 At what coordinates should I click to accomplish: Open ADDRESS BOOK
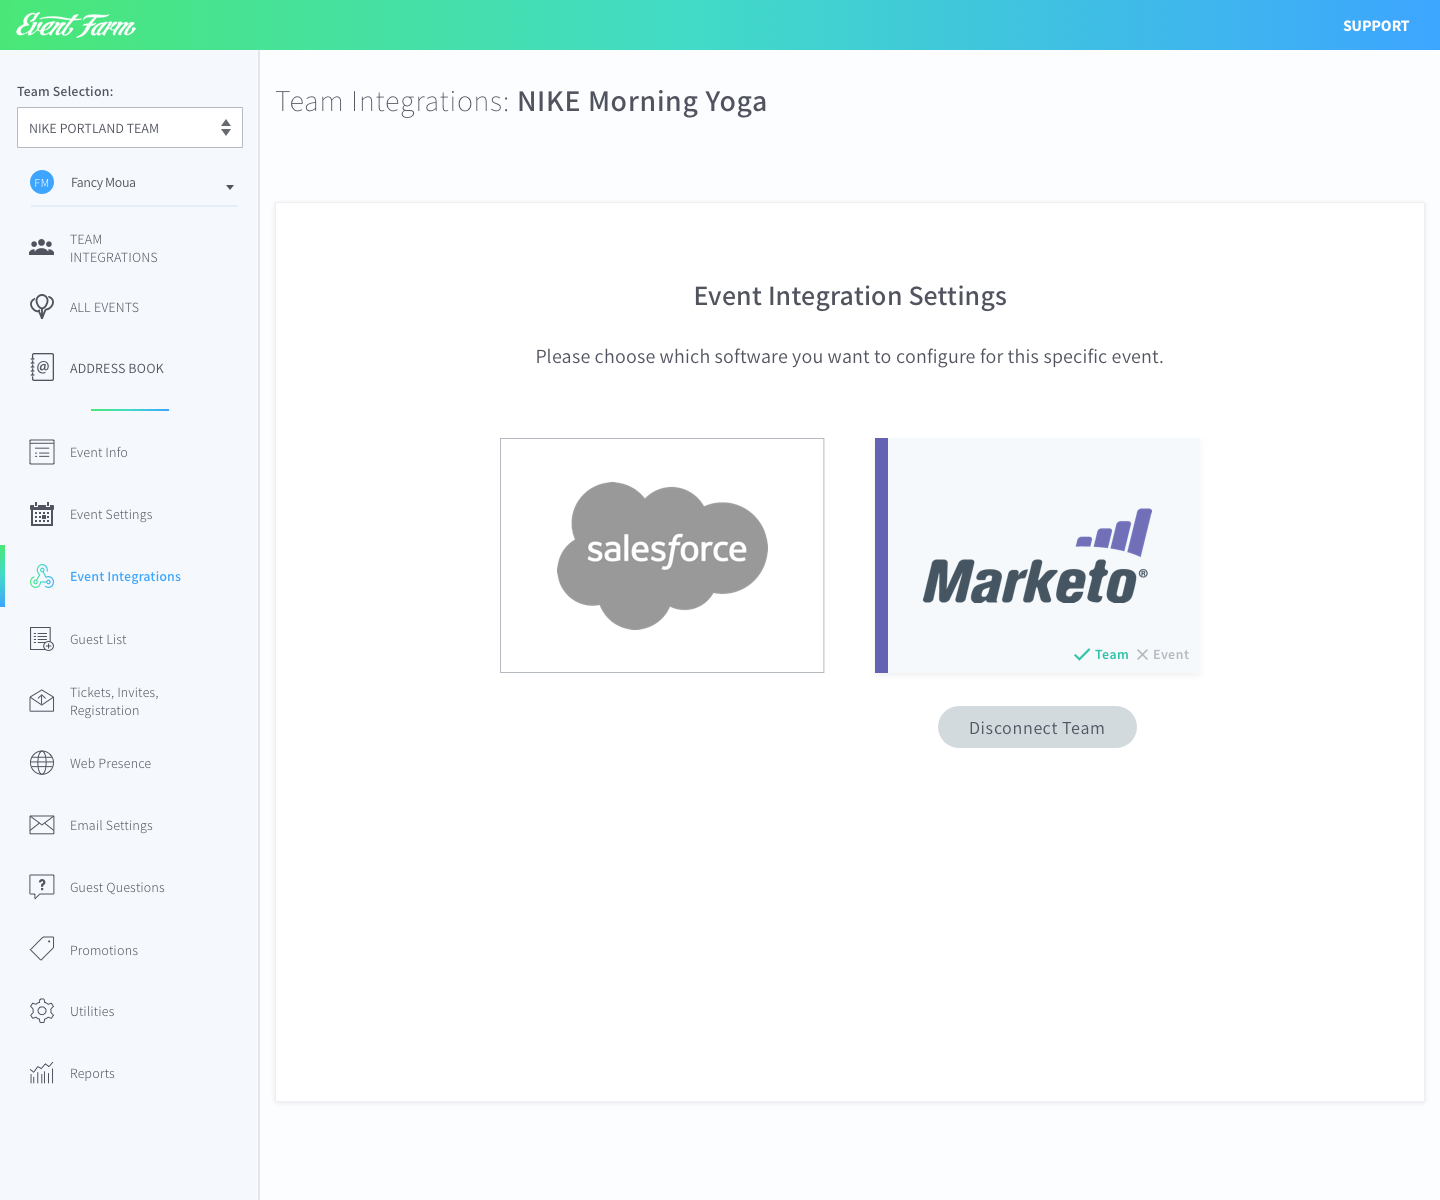(117, 368)
